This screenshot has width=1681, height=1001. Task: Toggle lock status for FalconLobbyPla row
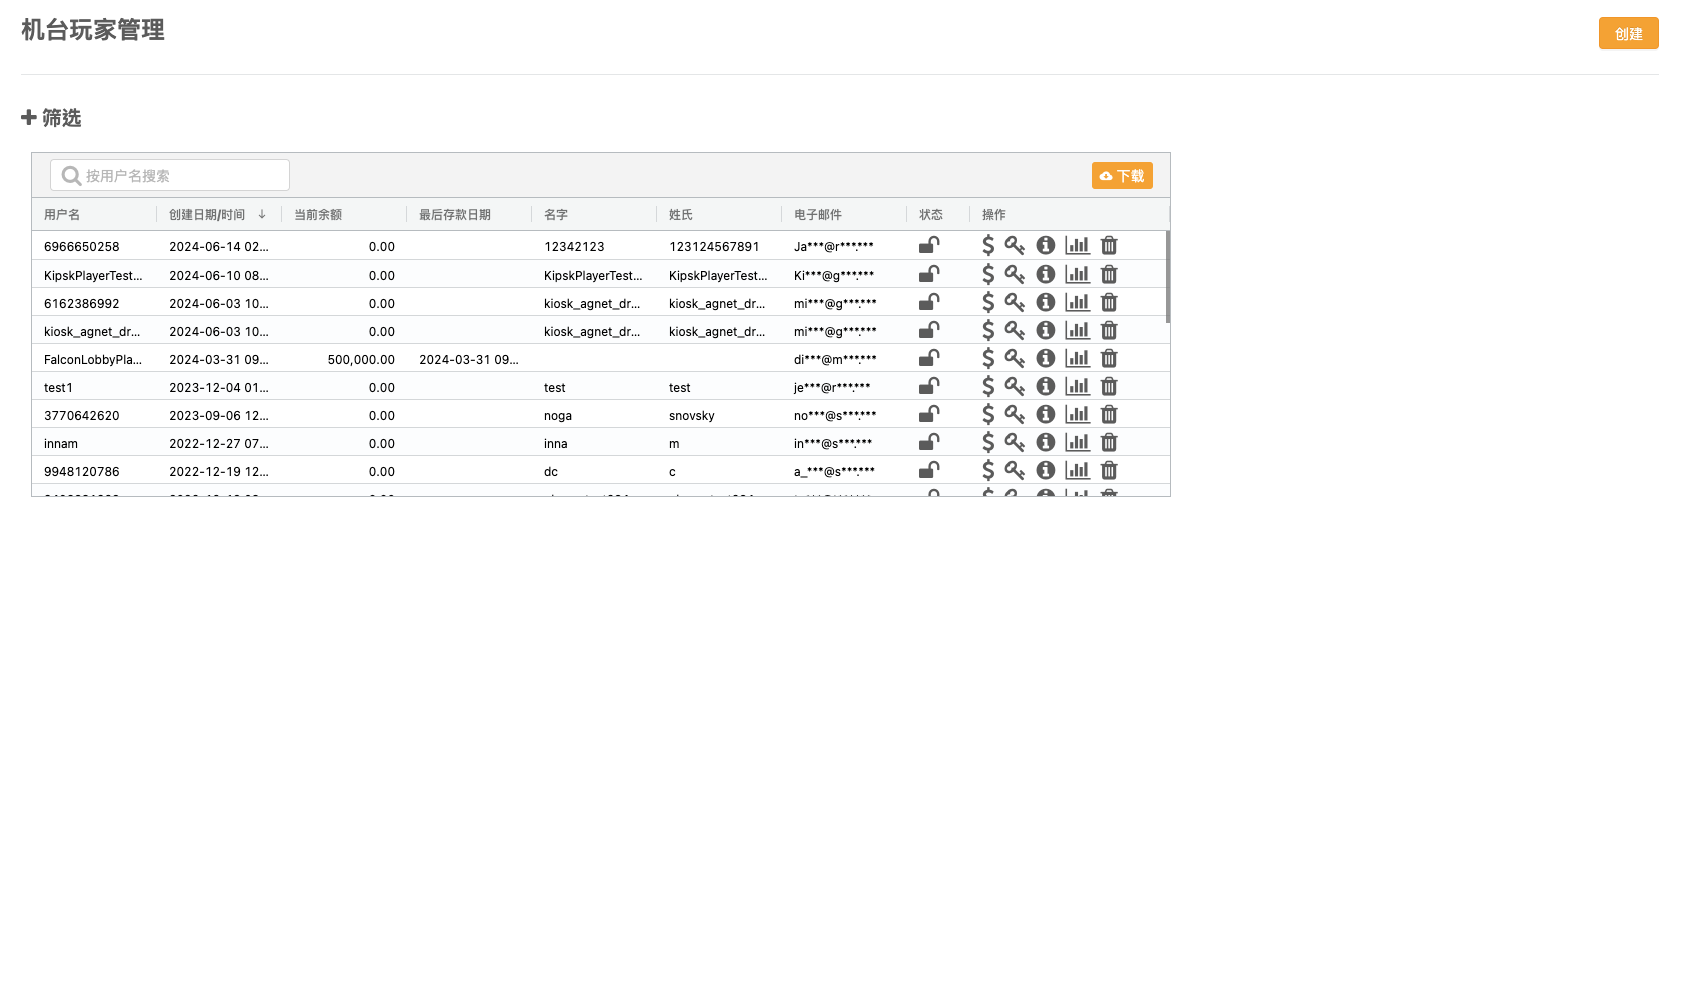pos(929,359)
